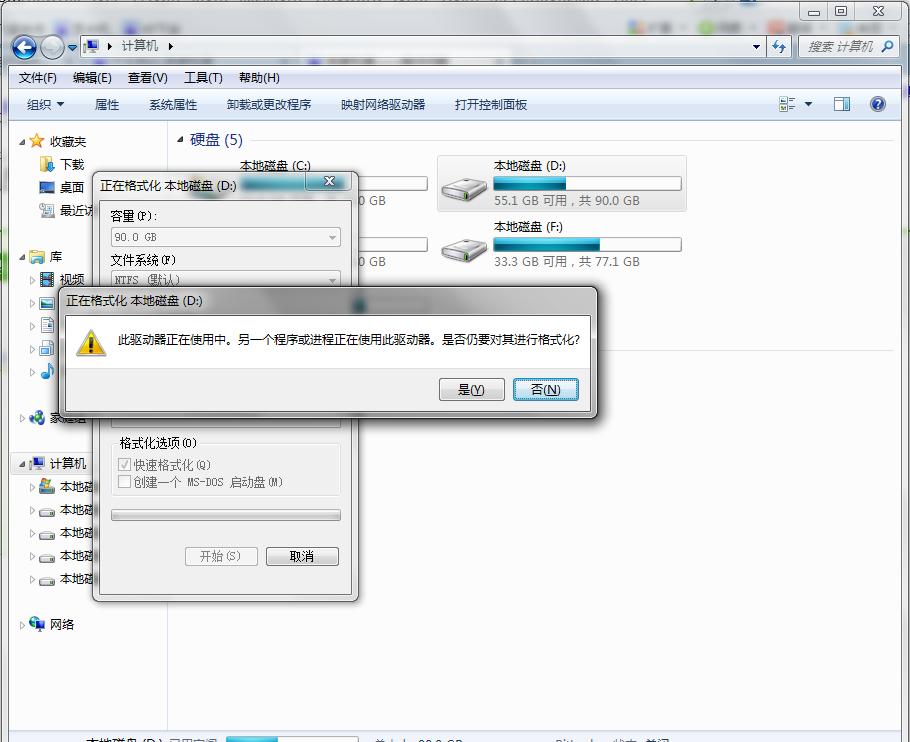This screenshot has width=910, height=742.
Task: Open 桌面 in the sidebar
Action: tap(72, 187)
